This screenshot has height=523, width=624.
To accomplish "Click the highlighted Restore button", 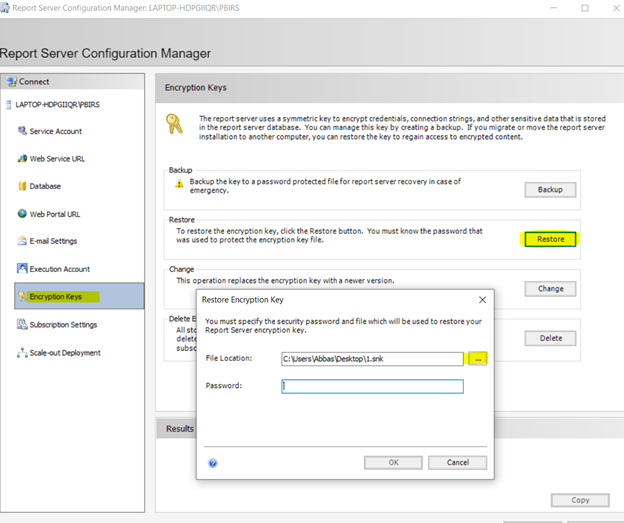I will pos(550,239).
